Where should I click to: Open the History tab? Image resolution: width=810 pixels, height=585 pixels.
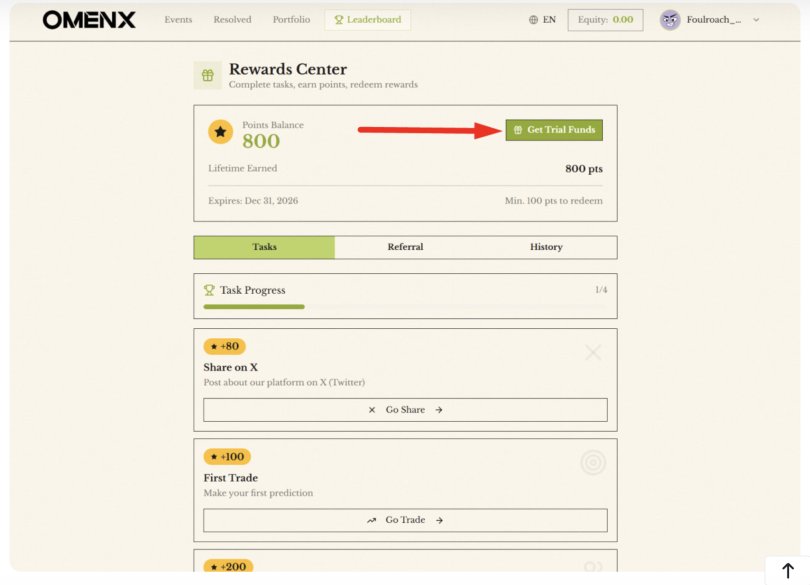(x=546, y=247)
